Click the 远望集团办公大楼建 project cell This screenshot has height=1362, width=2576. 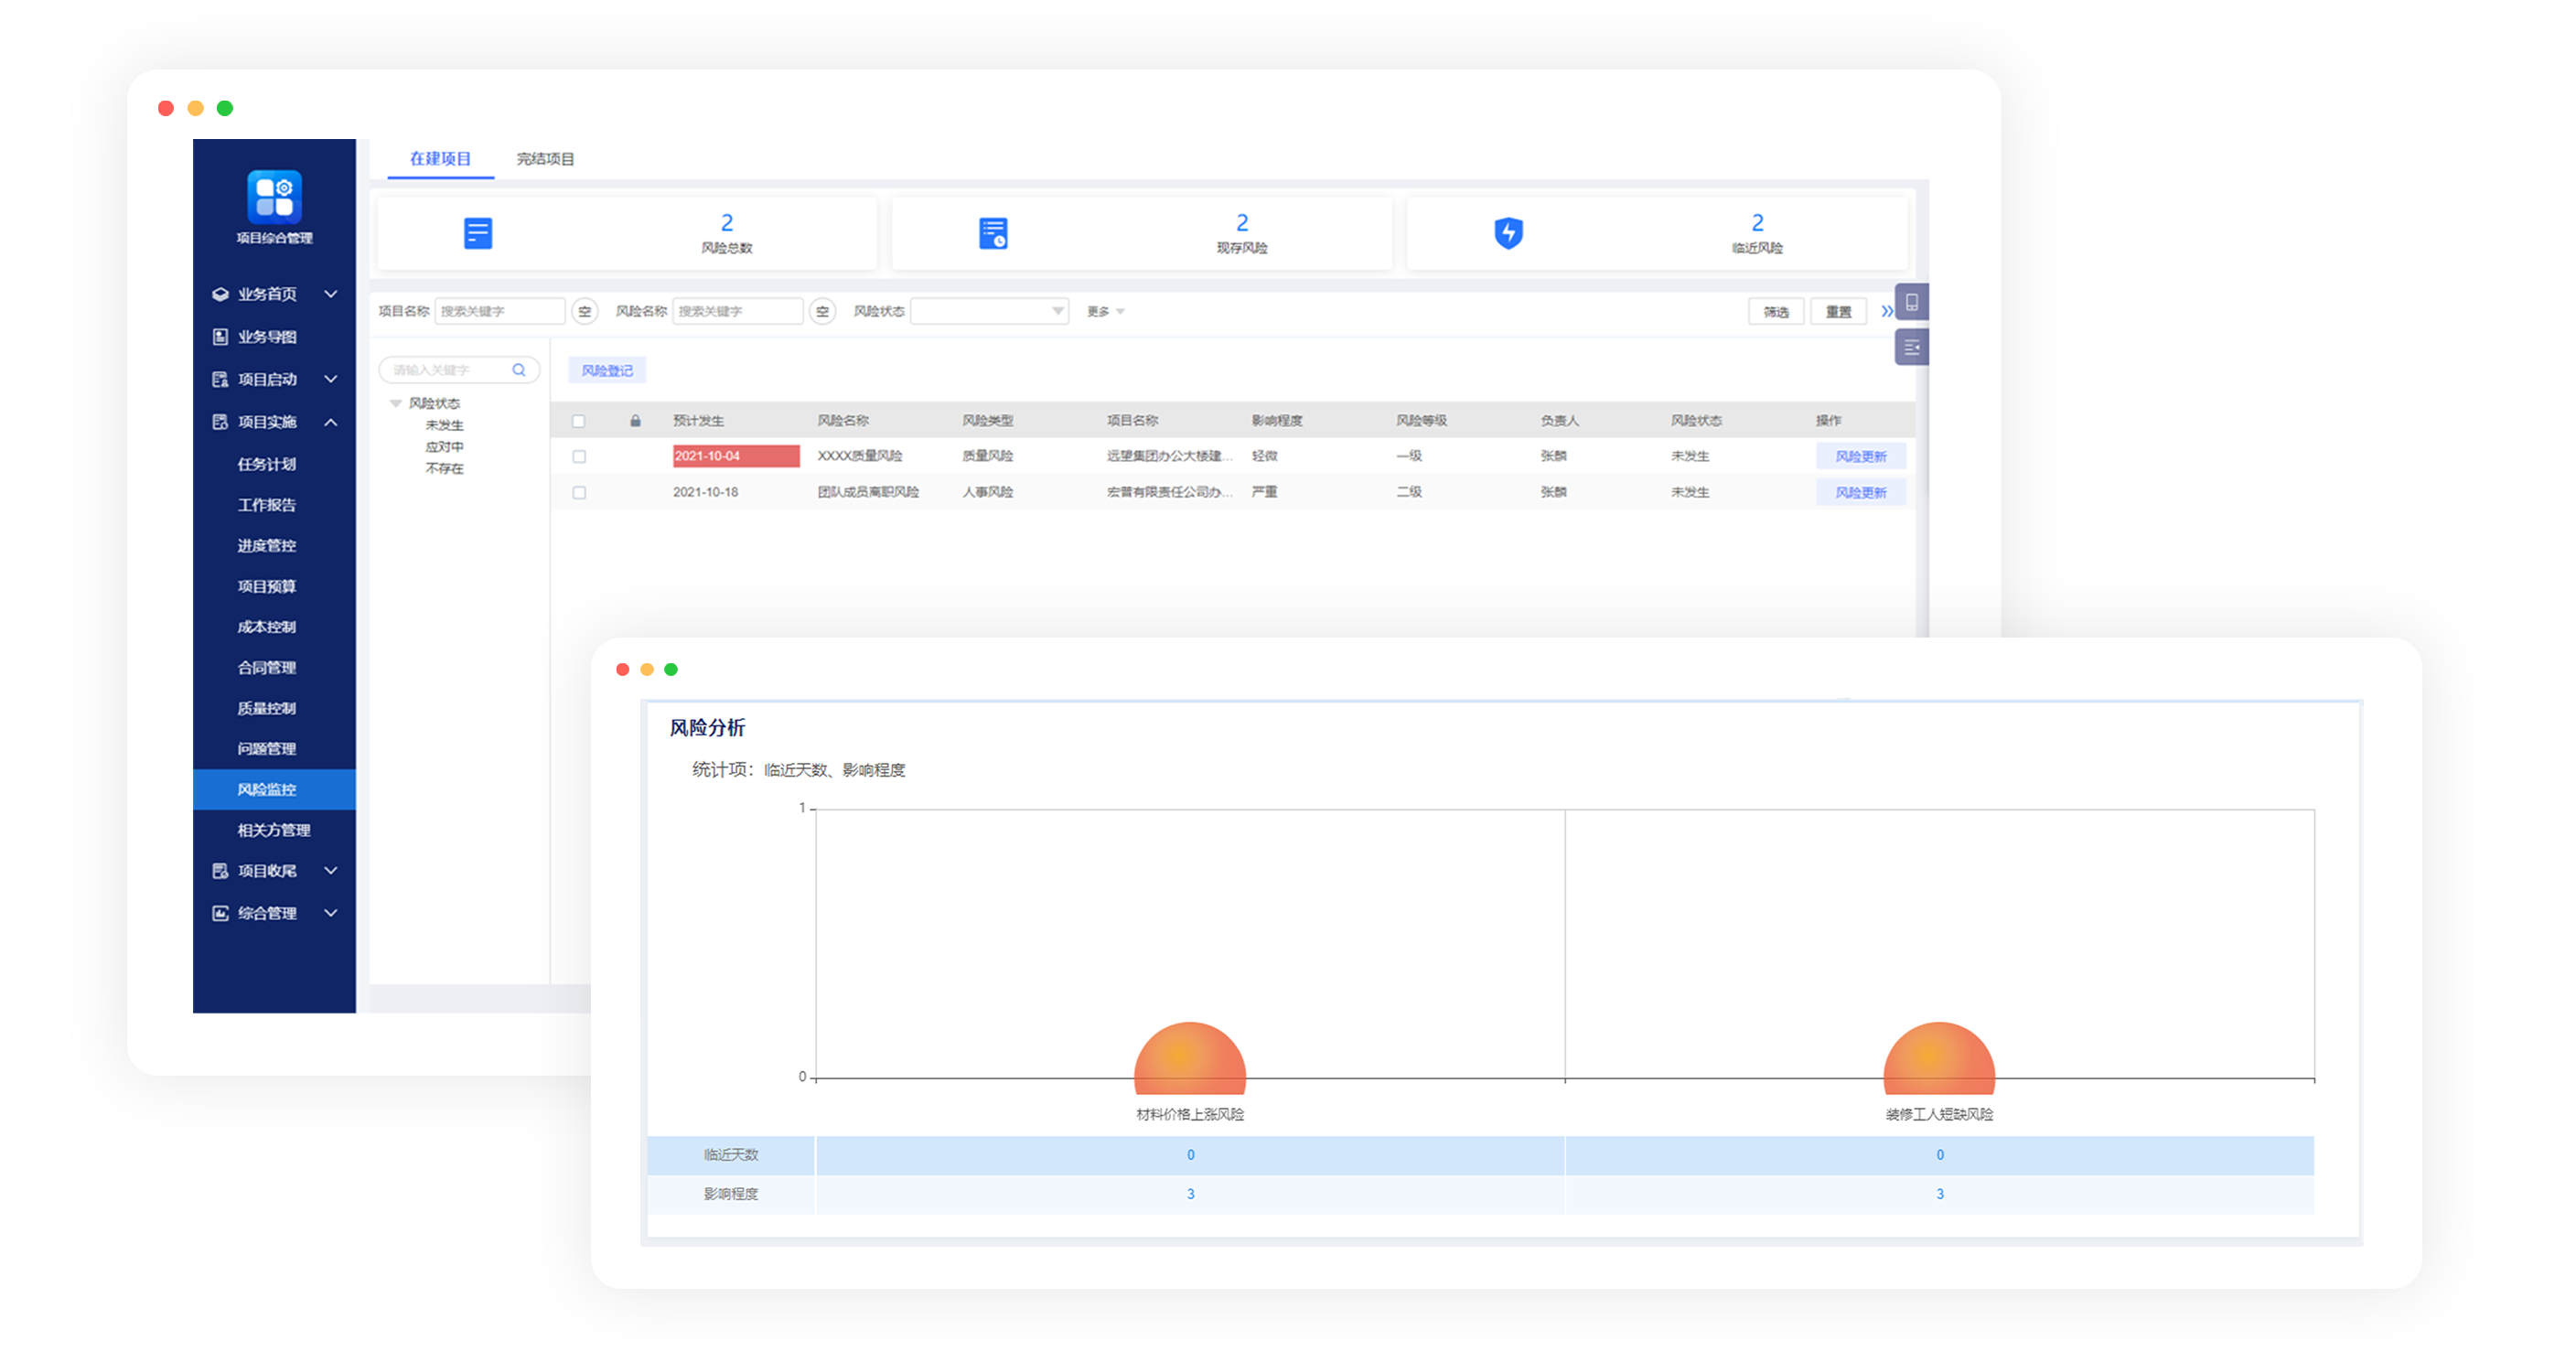click(1169, 457)
